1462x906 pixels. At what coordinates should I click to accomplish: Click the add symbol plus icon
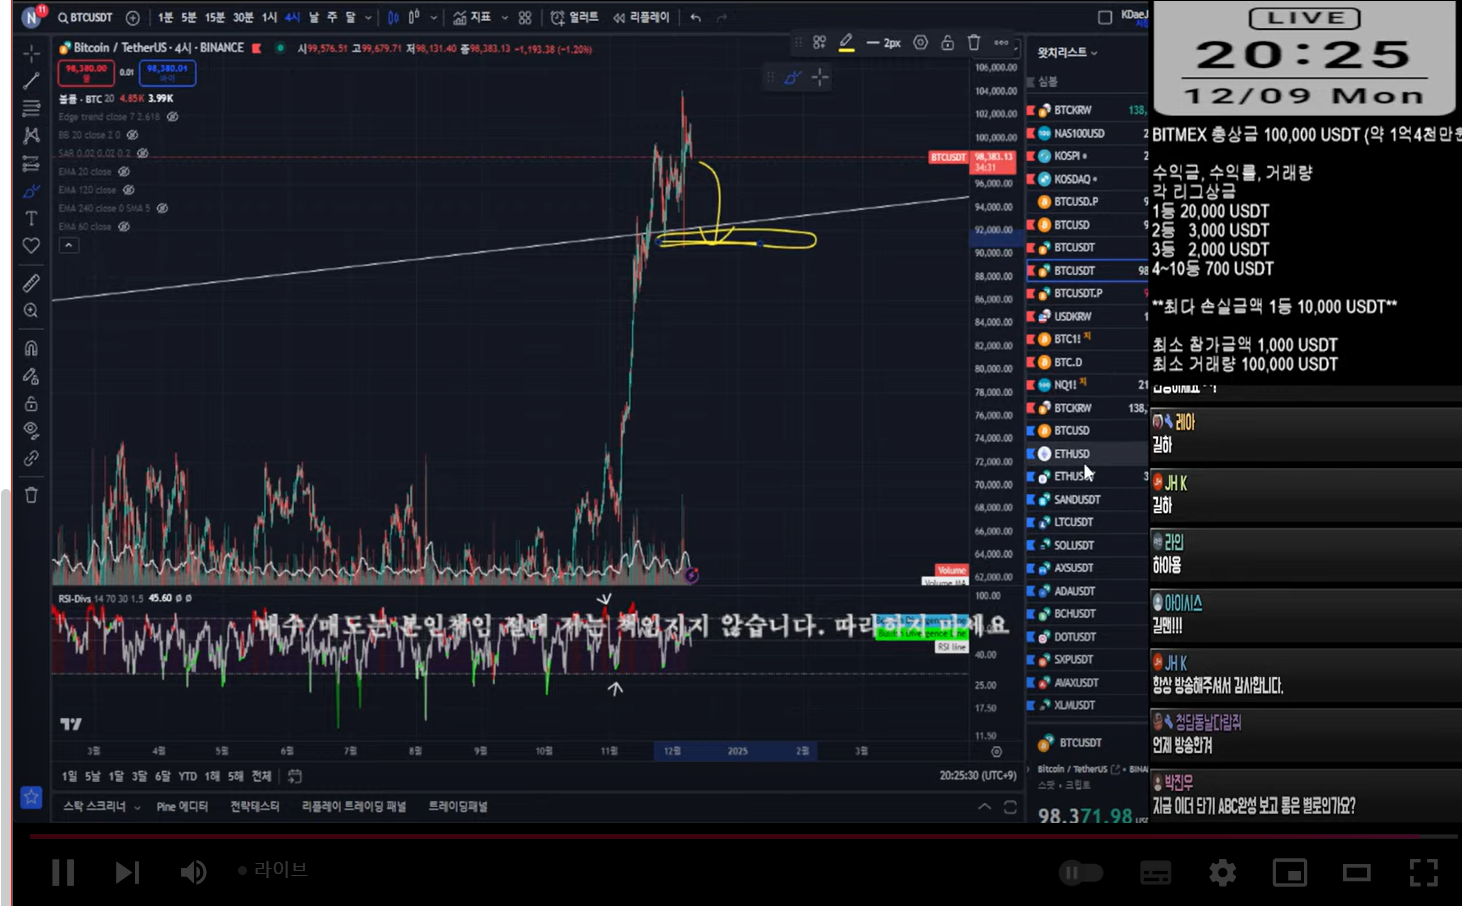pyautogui.click(x=133, y=17)
